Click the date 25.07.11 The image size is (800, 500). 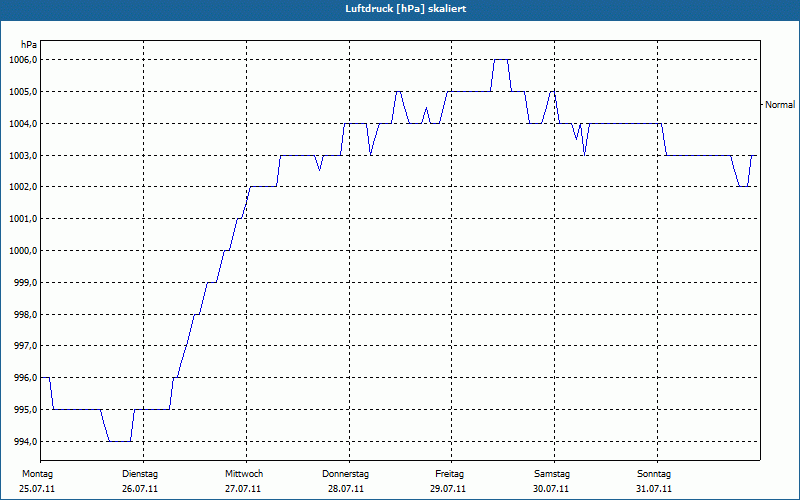point(37,489)
